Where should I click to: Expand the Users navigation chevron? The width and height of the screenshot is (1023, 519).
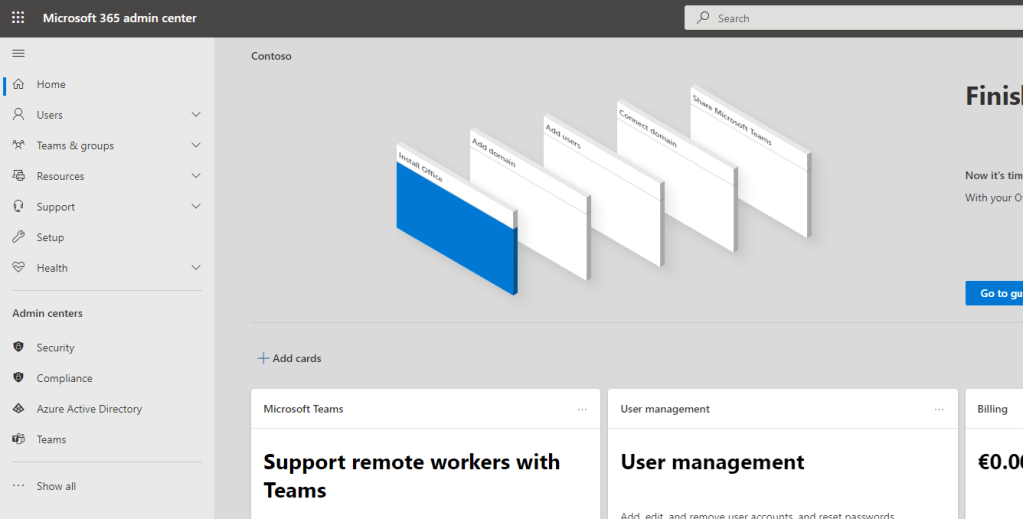[x=196, y=115]
